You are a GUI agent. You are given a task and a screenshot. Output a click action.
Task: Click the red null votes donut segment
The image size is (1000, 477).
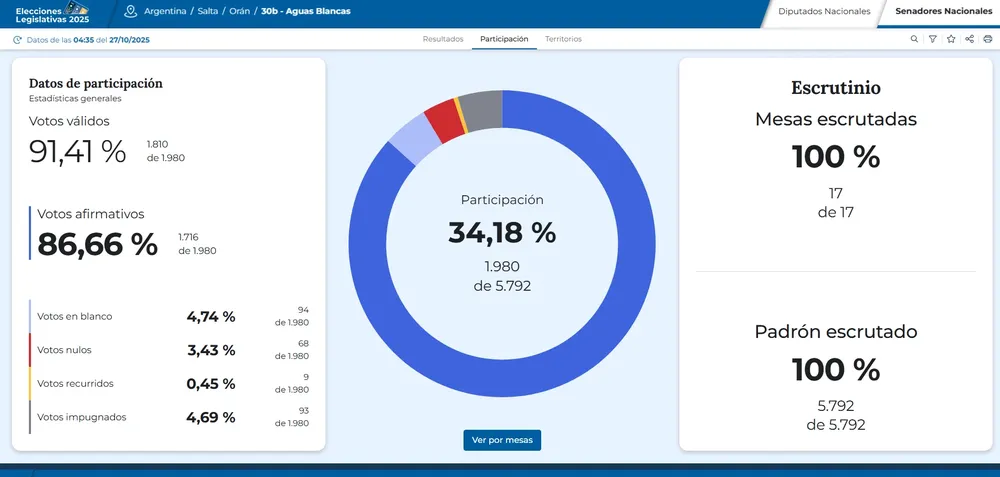[x=441, y=120]
